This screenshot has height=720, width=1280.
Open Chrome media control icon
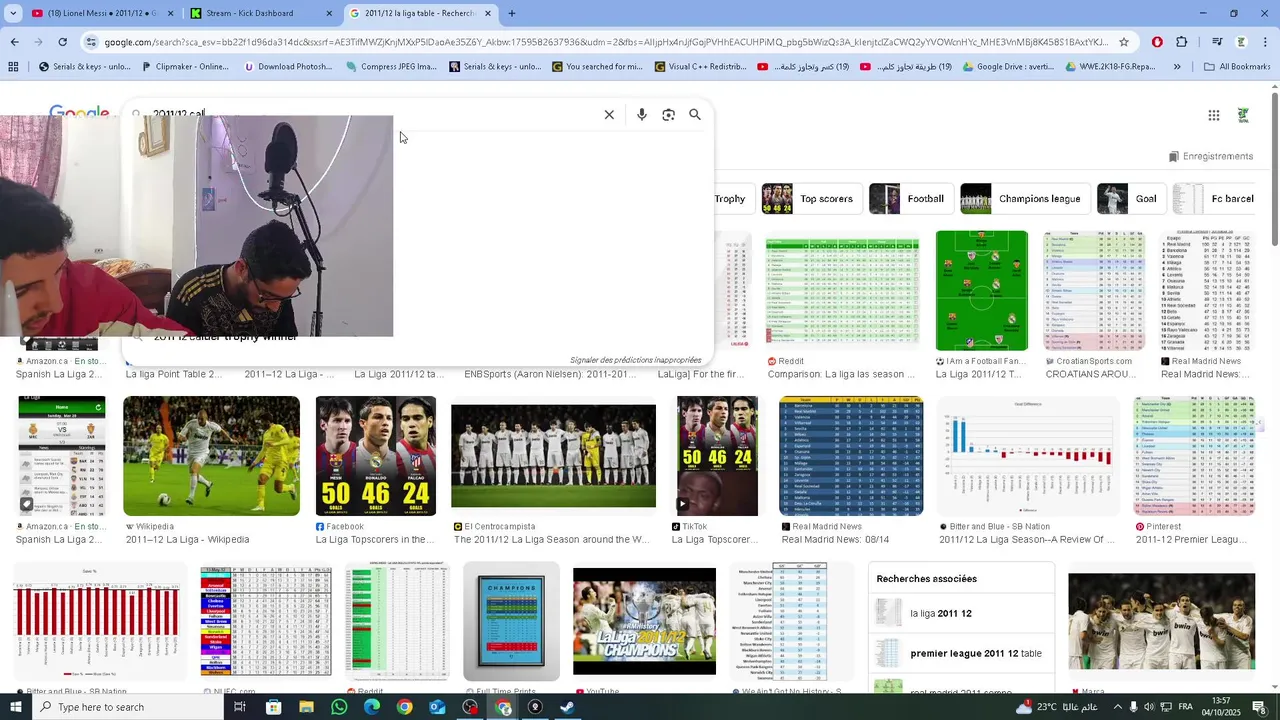click(1217, 42)
